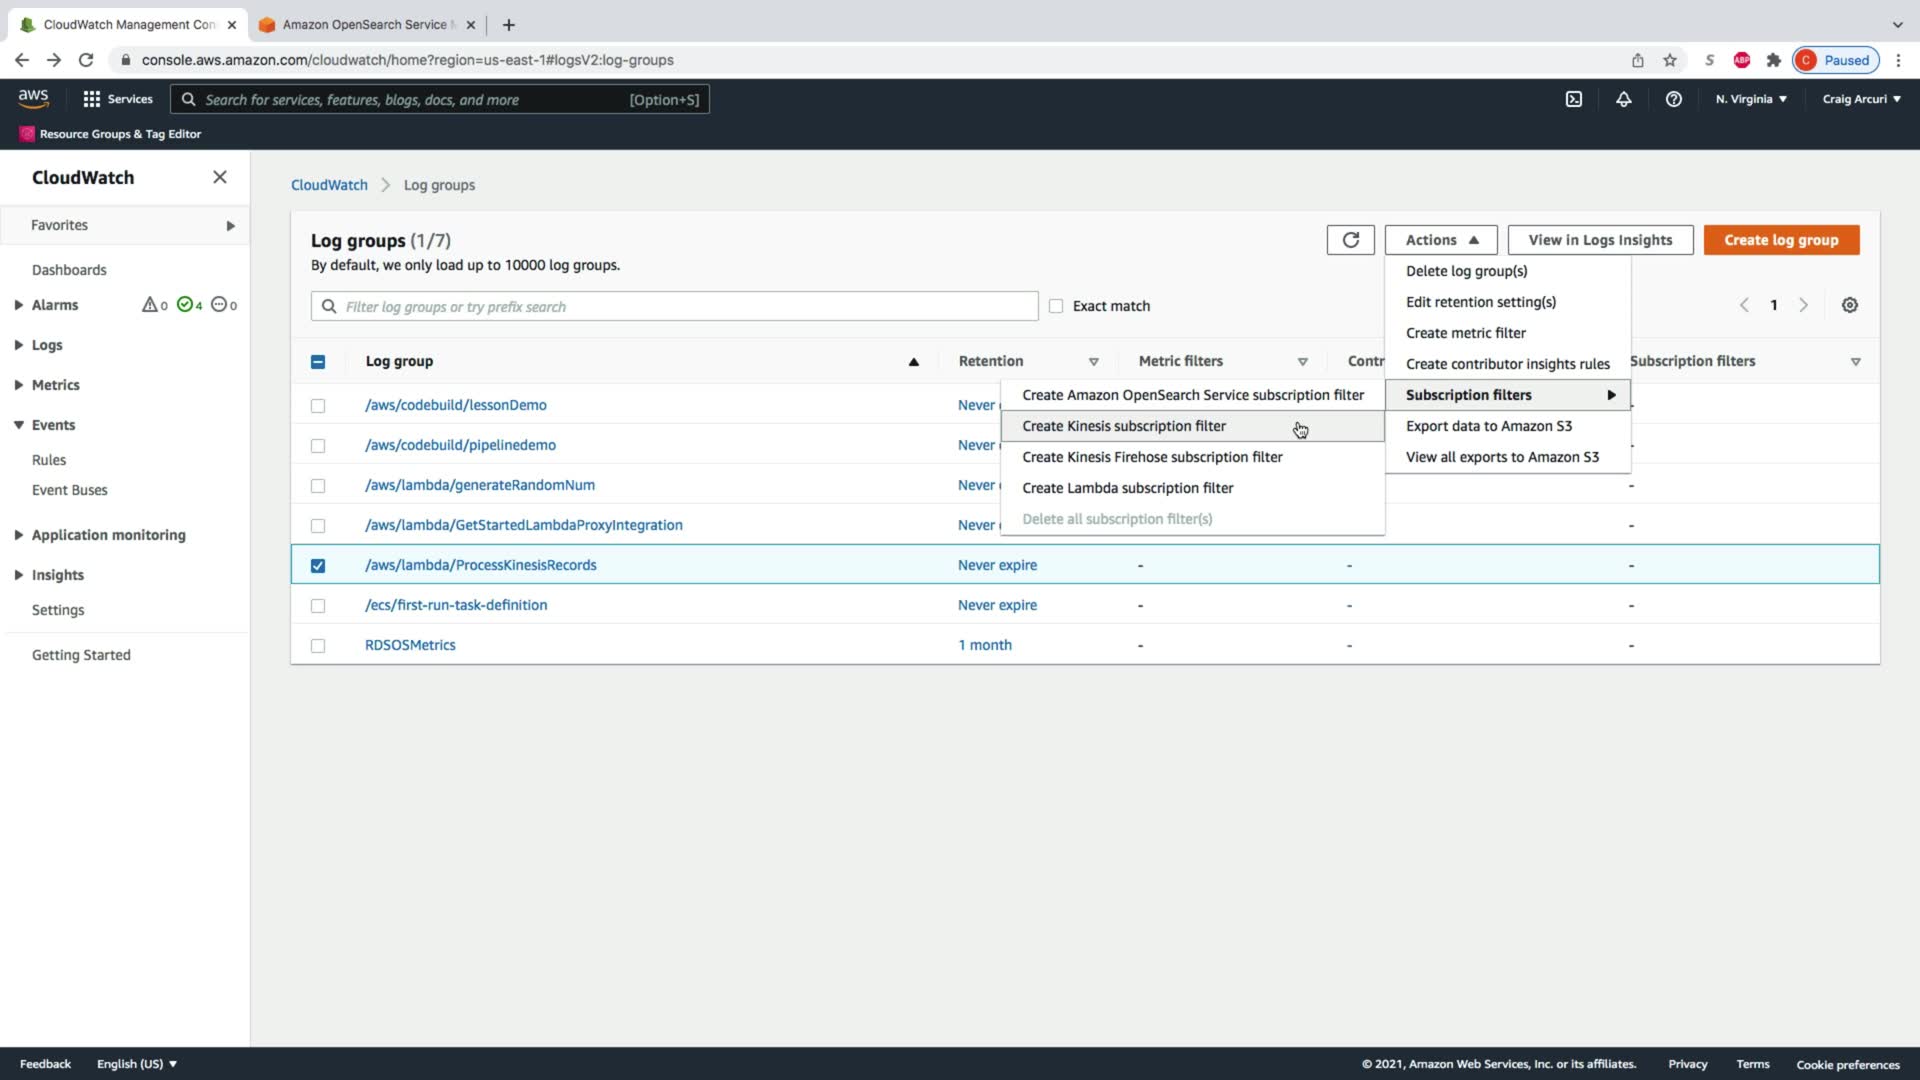Image resolution: width=1920 pixels, height=1080 pixels.
Task: Click the help question mark icon
Action: coord(1673,99)
